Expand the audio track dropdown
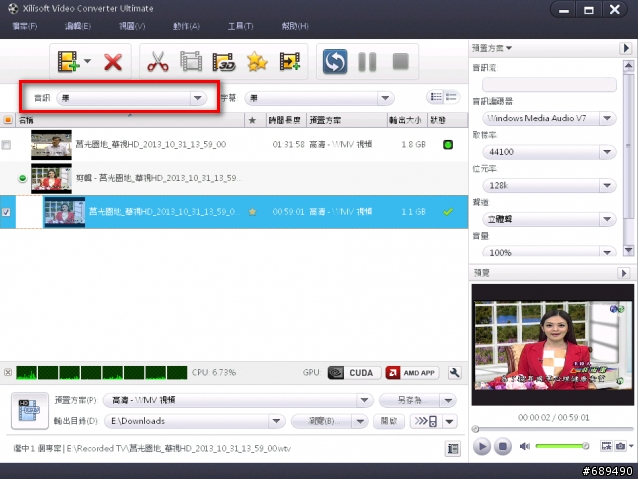Screen dimensions: 638x479 point(198,98)
